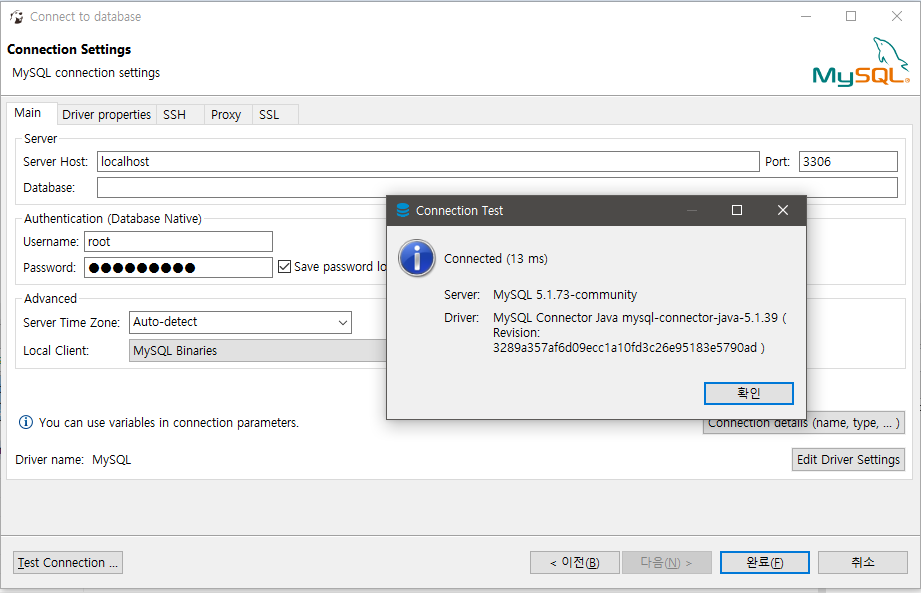Click the Port field showing 3306
921x593 pixels.
(848, 161)
